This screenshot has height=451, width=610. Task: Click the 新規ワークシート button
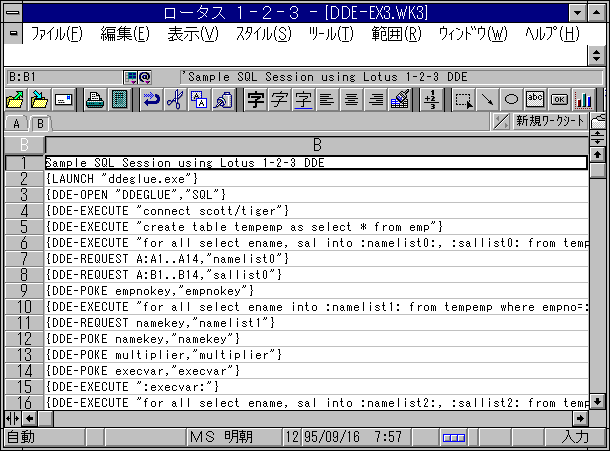pyautogui.click(x=550, y=121)
